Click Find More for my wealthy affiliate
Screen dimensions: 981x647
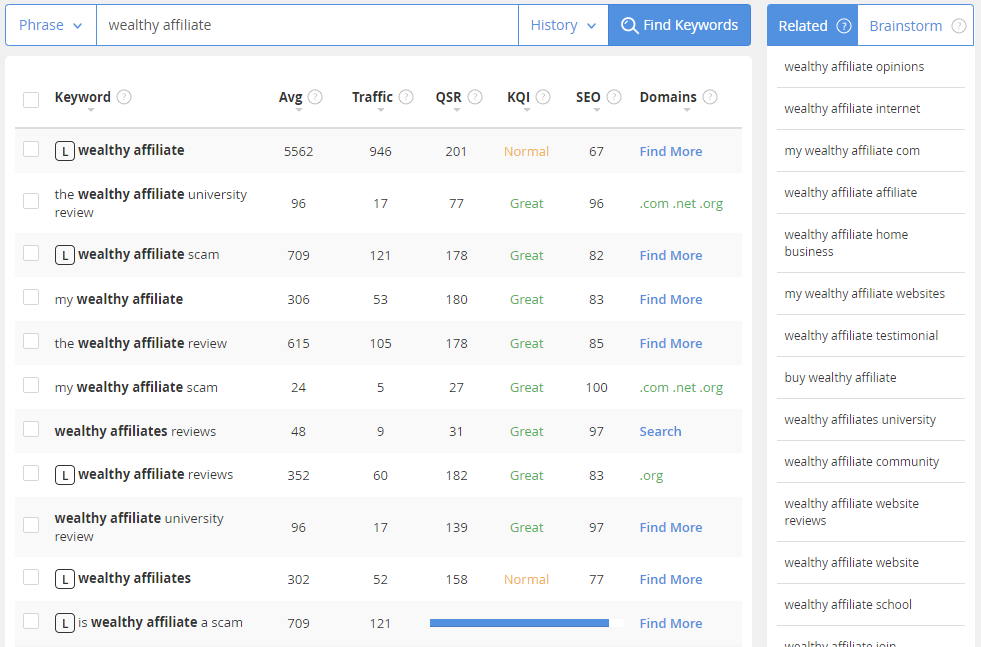pos(671,299)
